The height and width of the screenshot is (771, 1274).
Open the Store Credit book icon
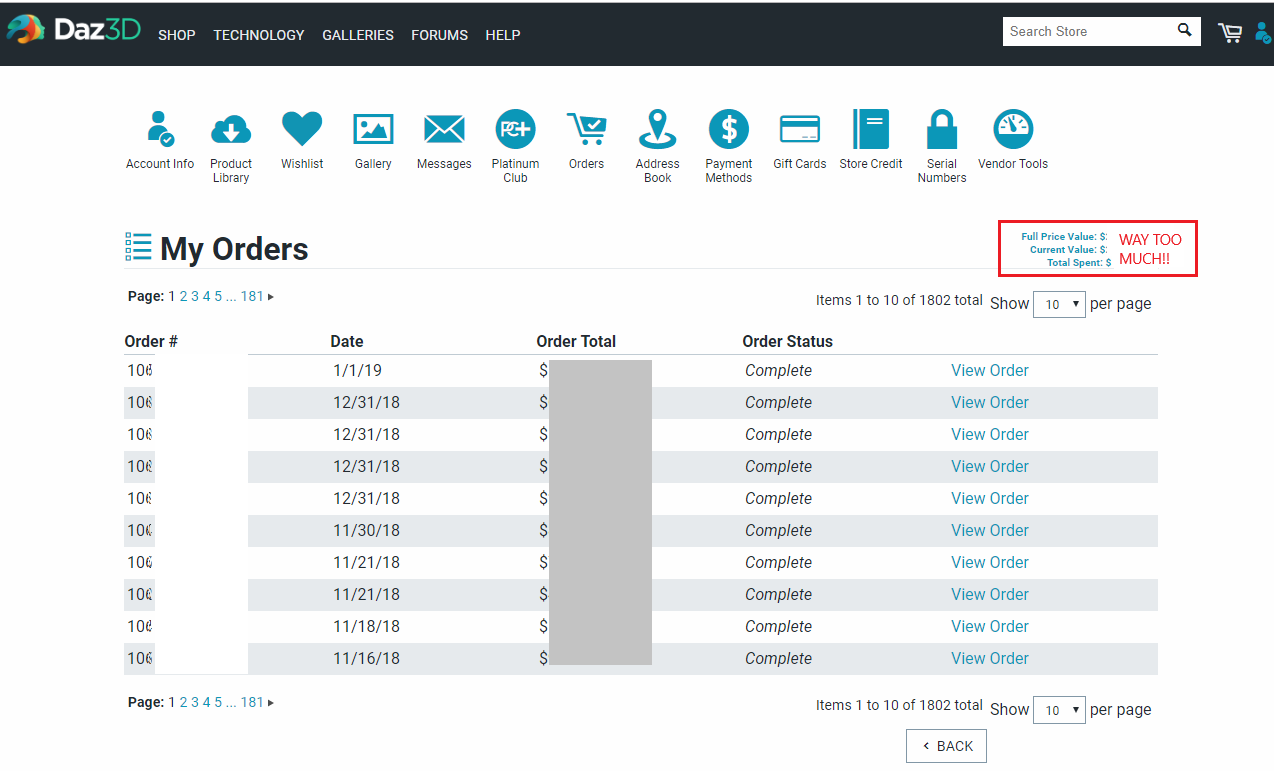tap(871, 129)
